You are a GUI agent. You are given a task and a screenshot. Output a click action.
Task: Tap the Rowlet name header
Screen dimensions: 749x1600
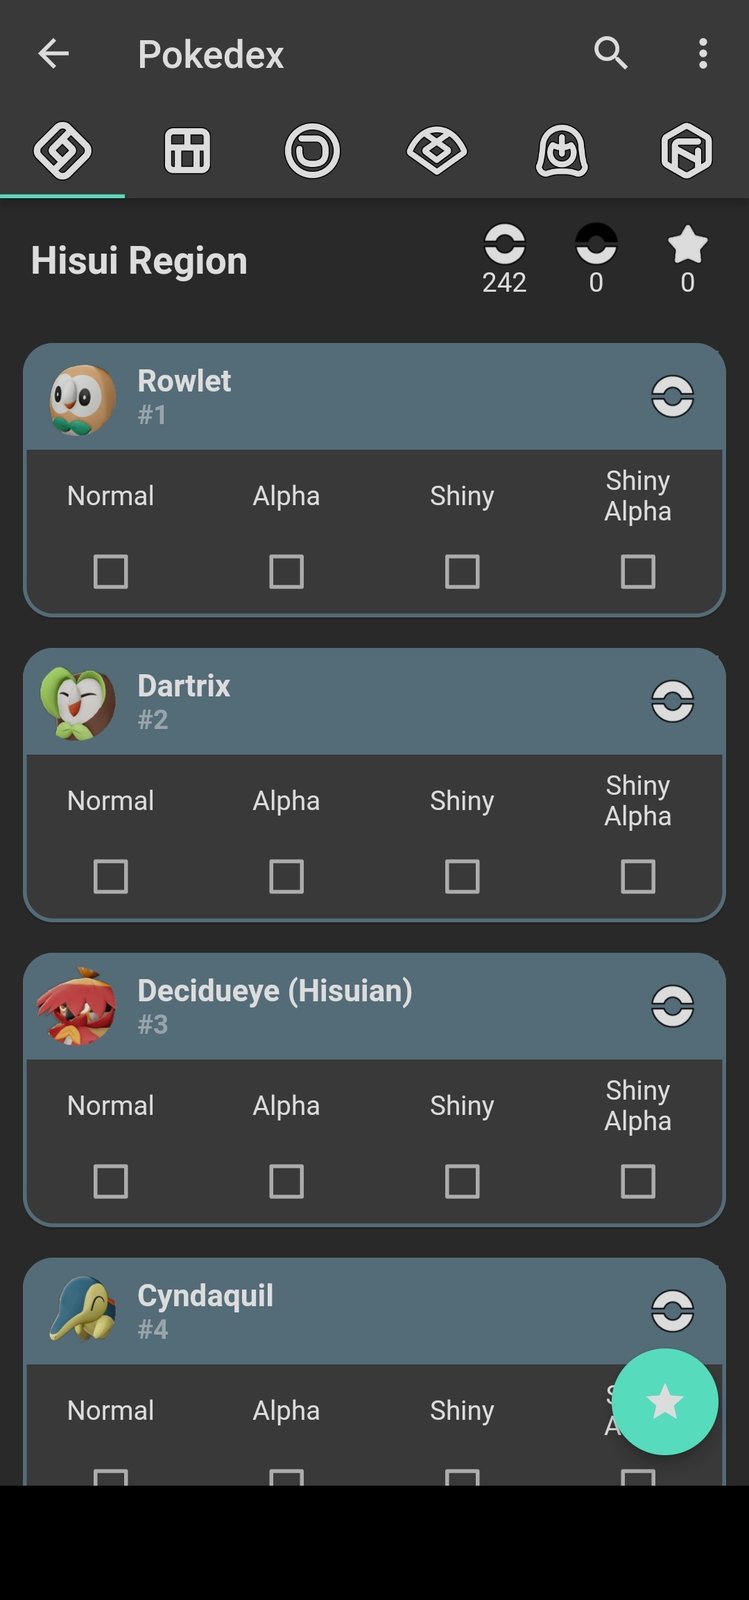tap(184, 381)
